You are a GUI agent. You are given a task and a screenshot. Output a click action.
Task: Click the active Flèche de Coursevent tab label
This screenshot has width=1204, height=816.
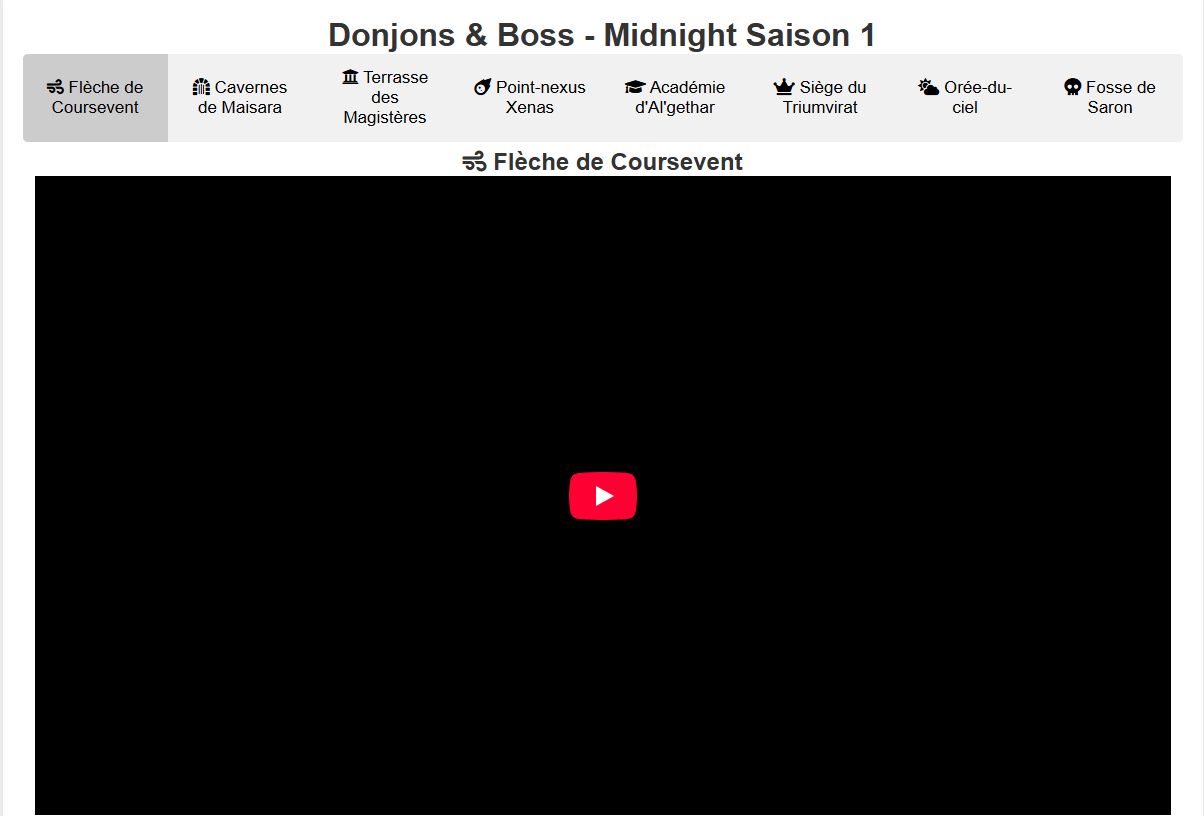pyautogui.click(x=96, y=98)
